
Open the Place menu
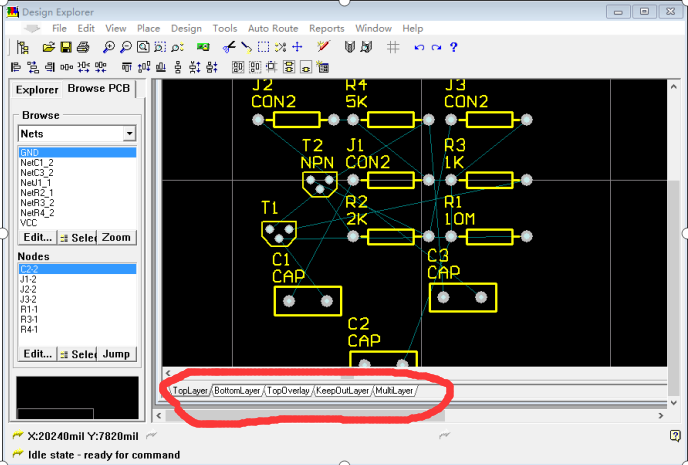[x=148, y=29]
